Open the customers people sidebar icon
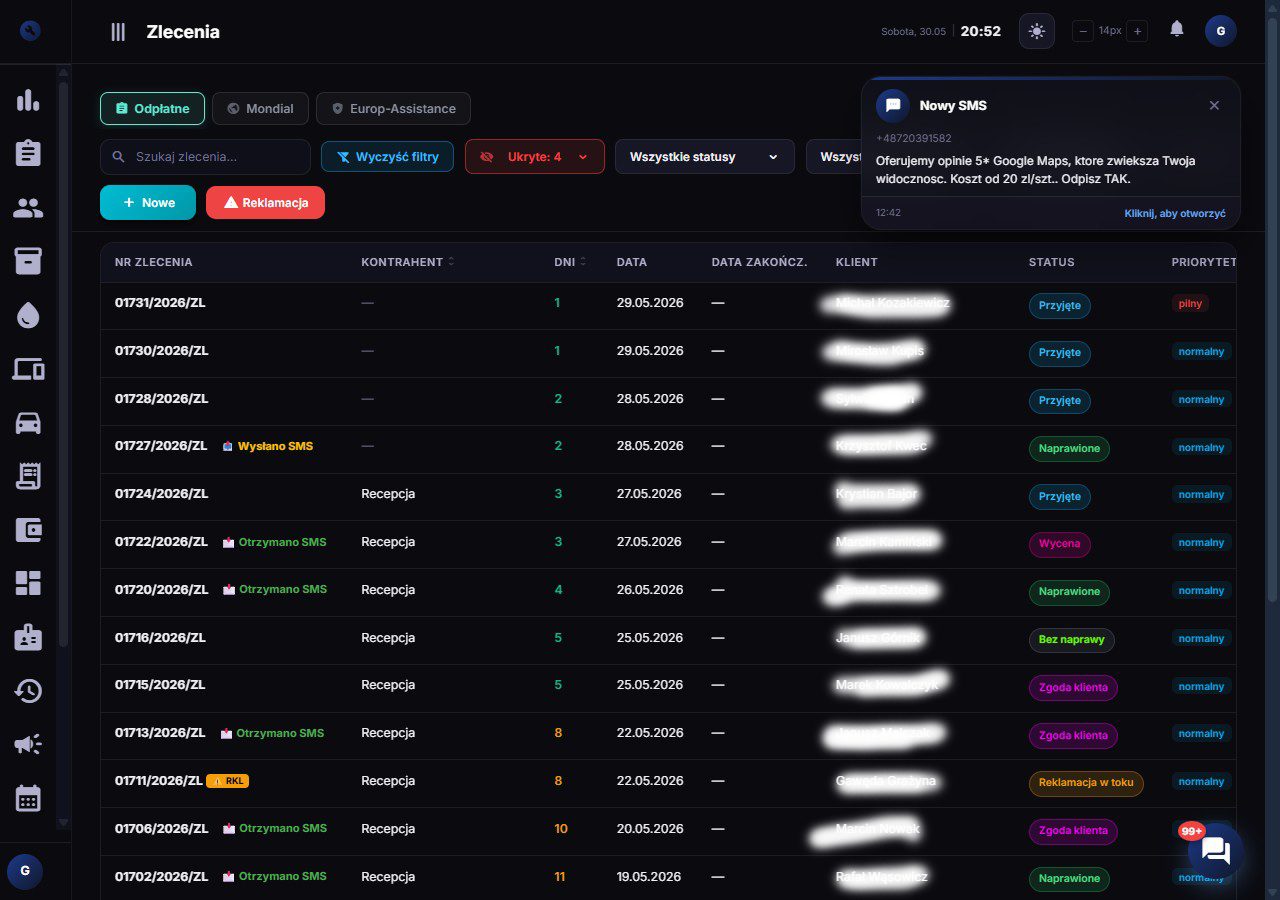The image size is (1280, 900). pos(28,208)
